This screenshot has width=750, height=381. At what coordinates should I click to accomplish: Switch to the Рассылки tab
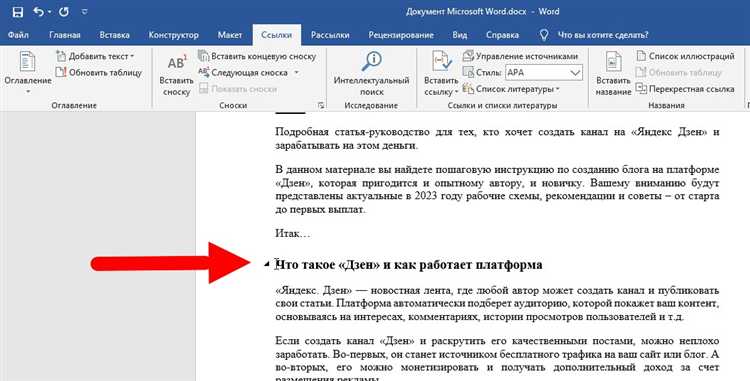[x=330, y=35]
